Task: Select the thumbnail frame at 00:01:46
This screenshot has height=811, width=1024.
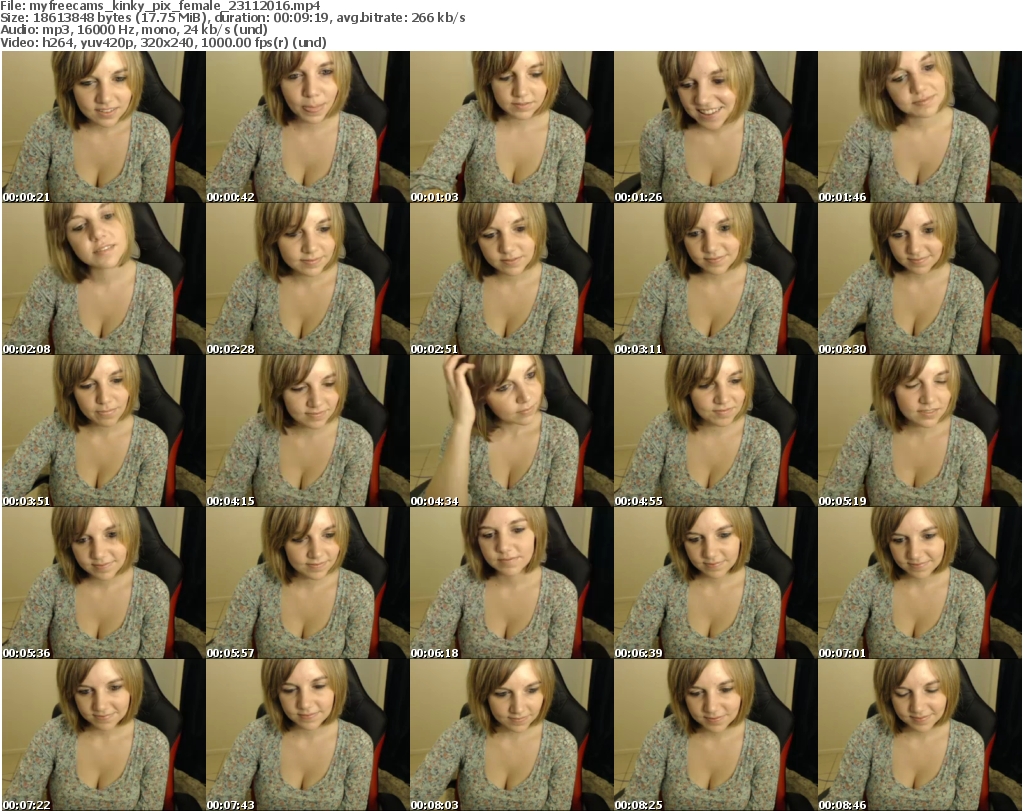Action: pyautogui.click(x=920, y=127)
